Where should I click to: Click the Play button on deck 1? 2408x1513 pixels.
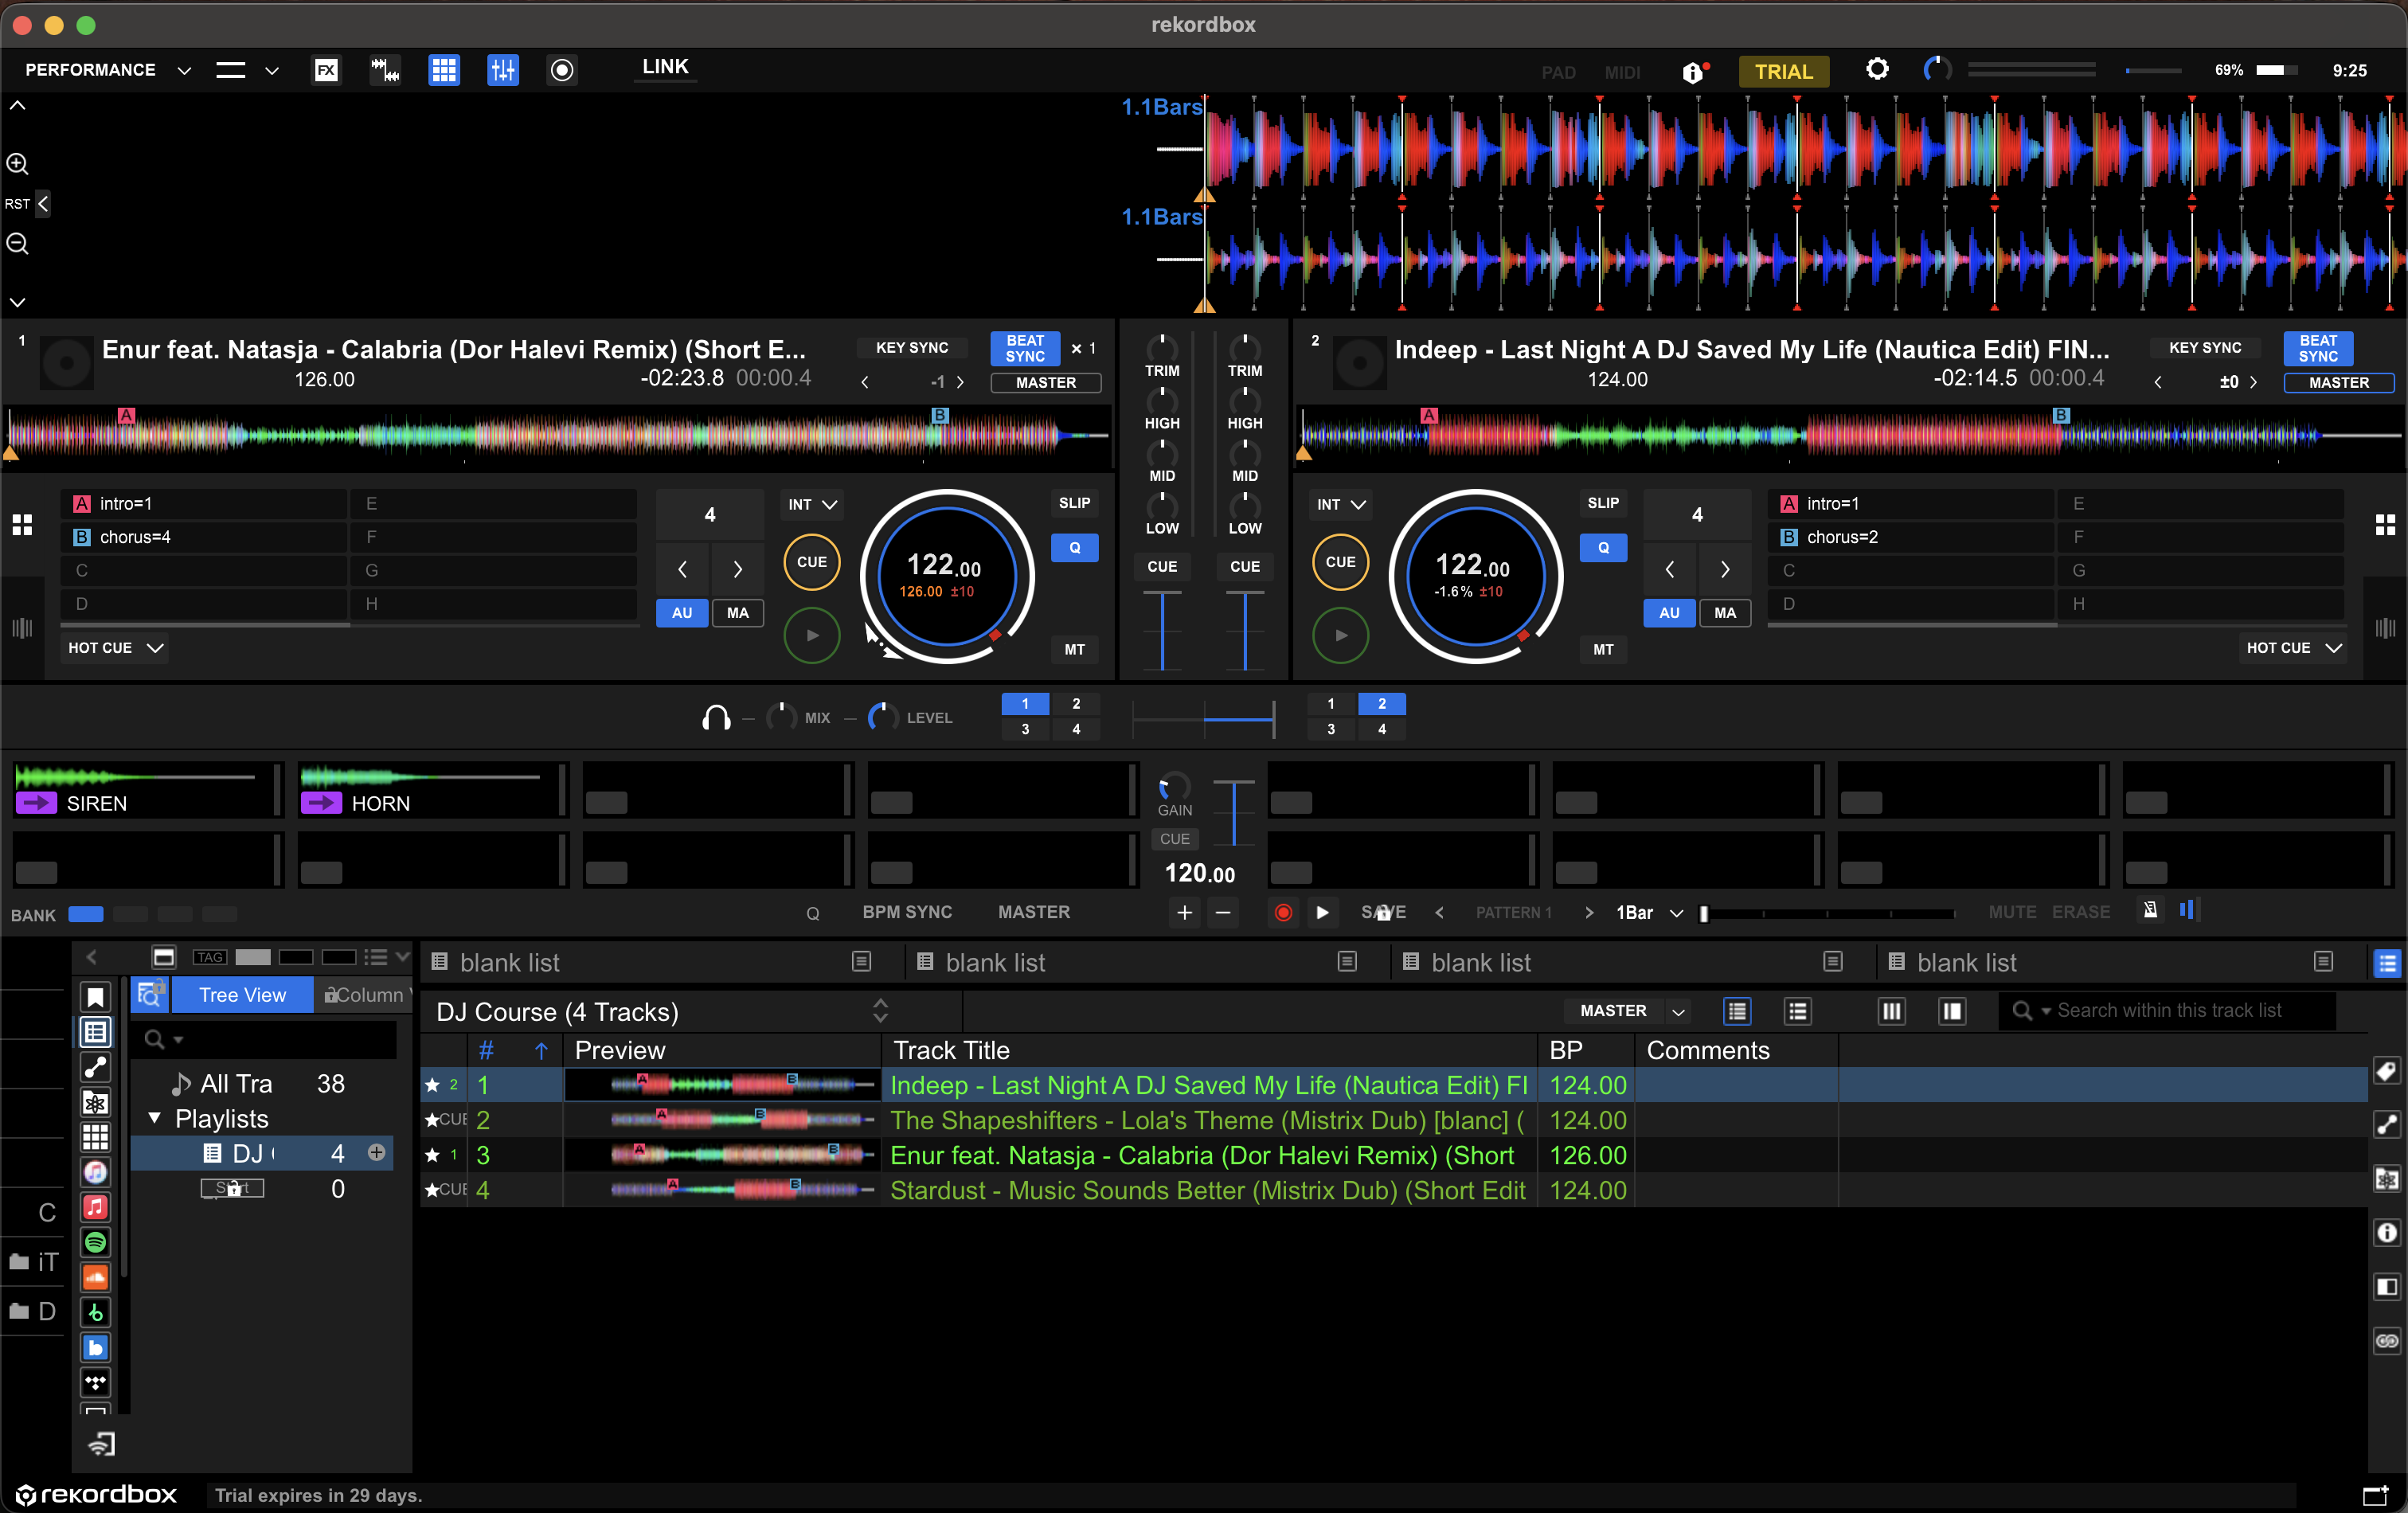(x=812, y=636)
